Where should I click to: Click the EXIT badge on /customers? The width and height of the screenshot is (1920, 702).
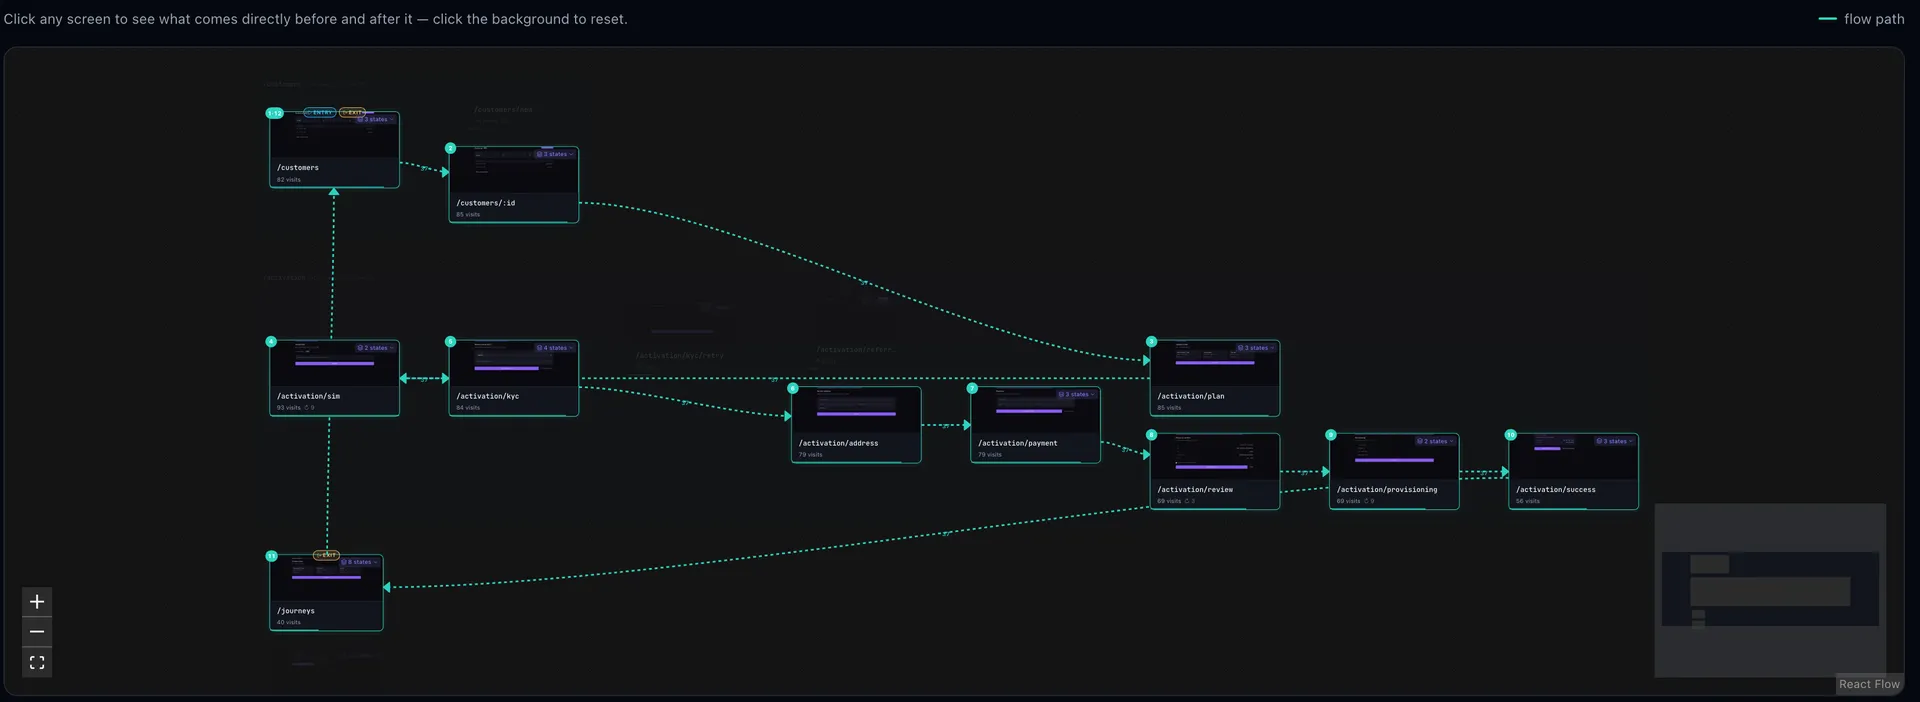(x=352, y=112)
